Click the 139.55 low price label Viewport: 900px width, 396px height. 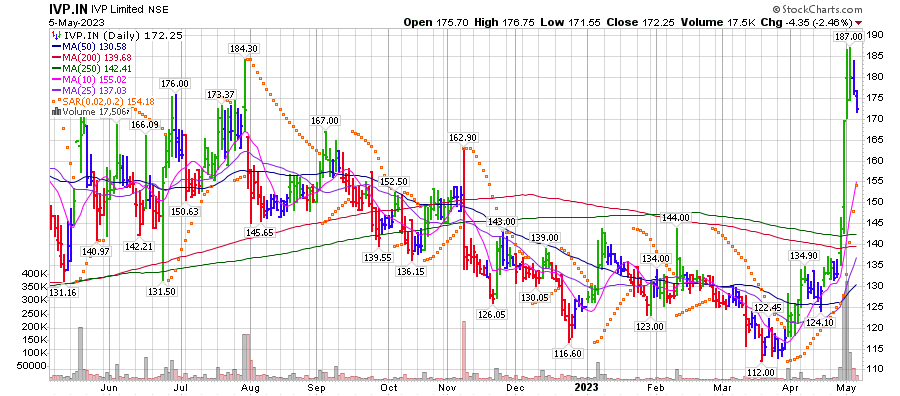[377, 258]
